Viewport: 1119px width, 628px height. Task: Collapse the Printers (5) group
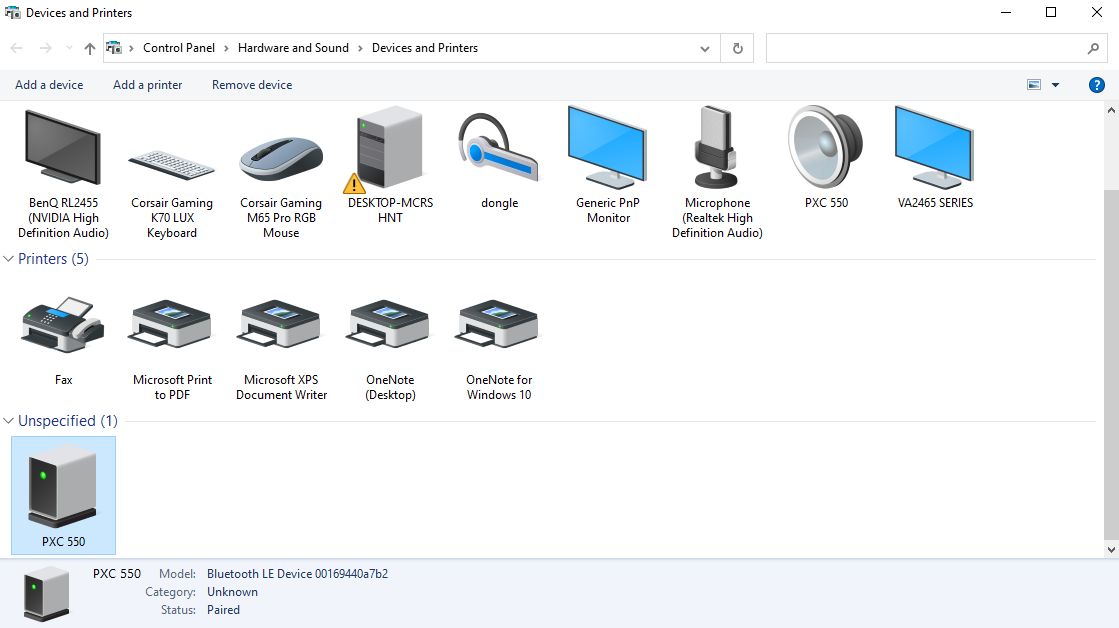[x=9, y=259]
